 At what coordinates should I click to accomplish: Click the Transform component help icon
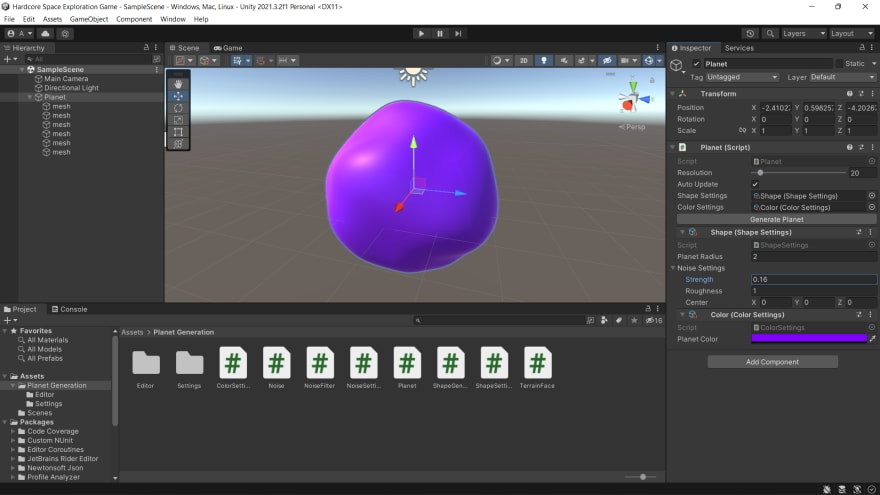[850, 94]
